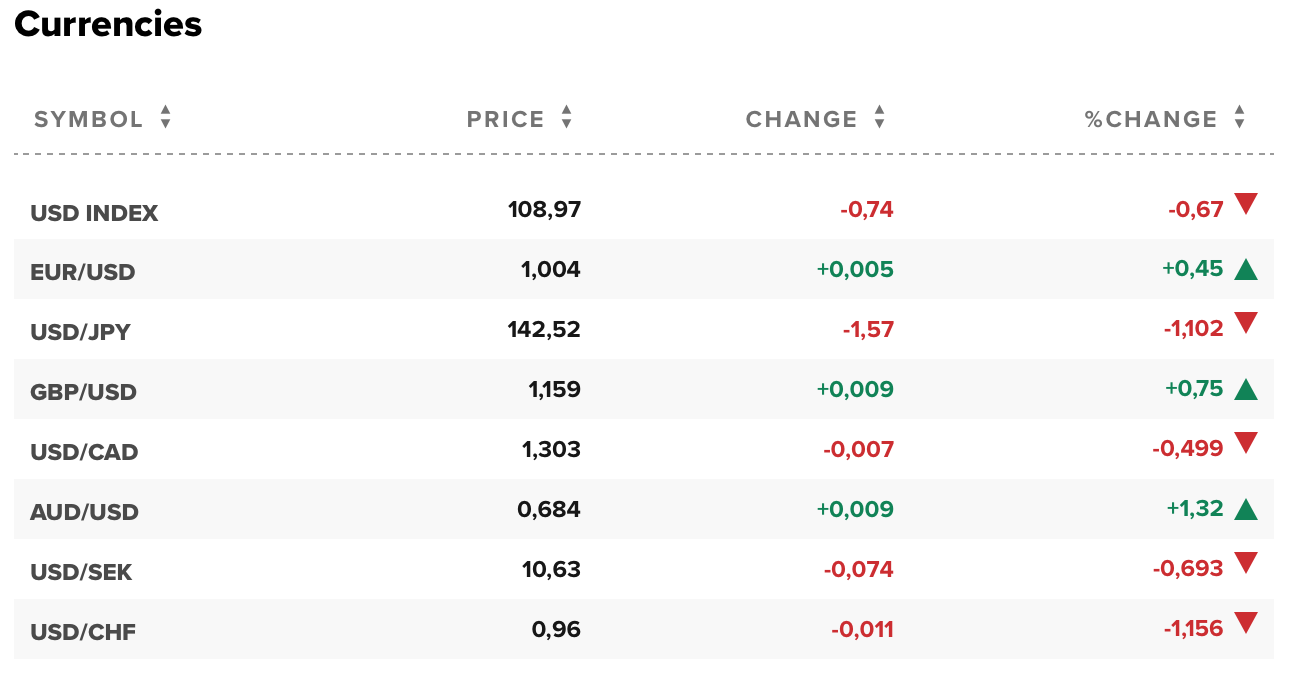Open the EUR/USD symbol link
1294x680 pixels.
pos(83,272)
